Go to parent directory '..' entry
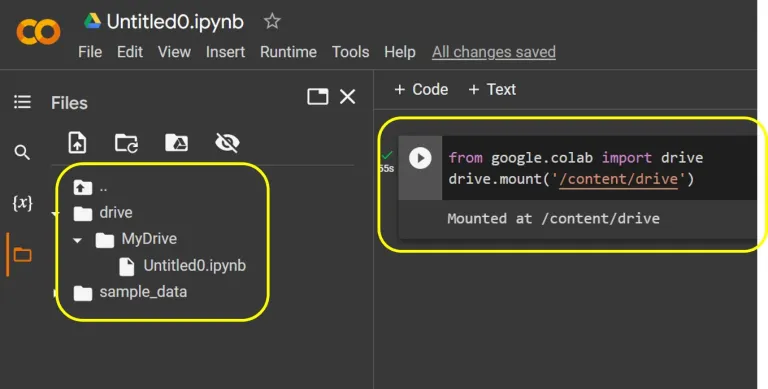The width and height of the screenshot is (768, 389). click(91, 187)
